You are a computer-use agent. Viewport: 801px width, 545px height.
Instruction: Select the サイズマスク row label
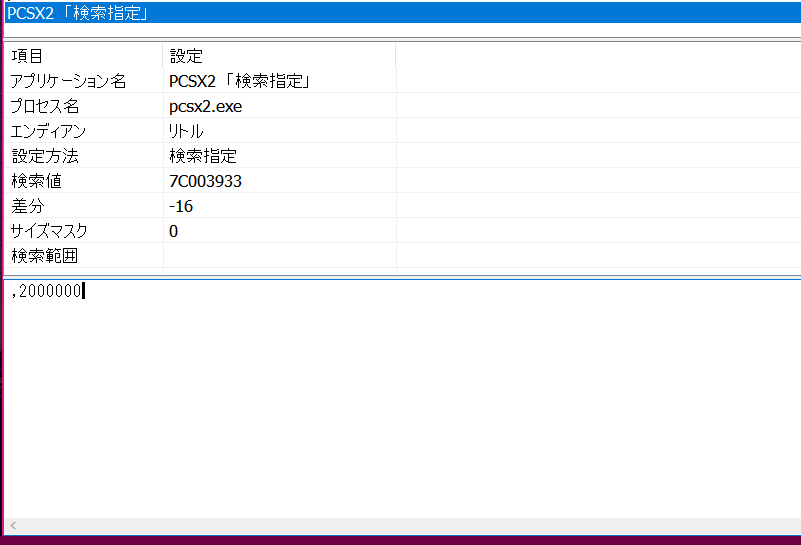(49, 231)
